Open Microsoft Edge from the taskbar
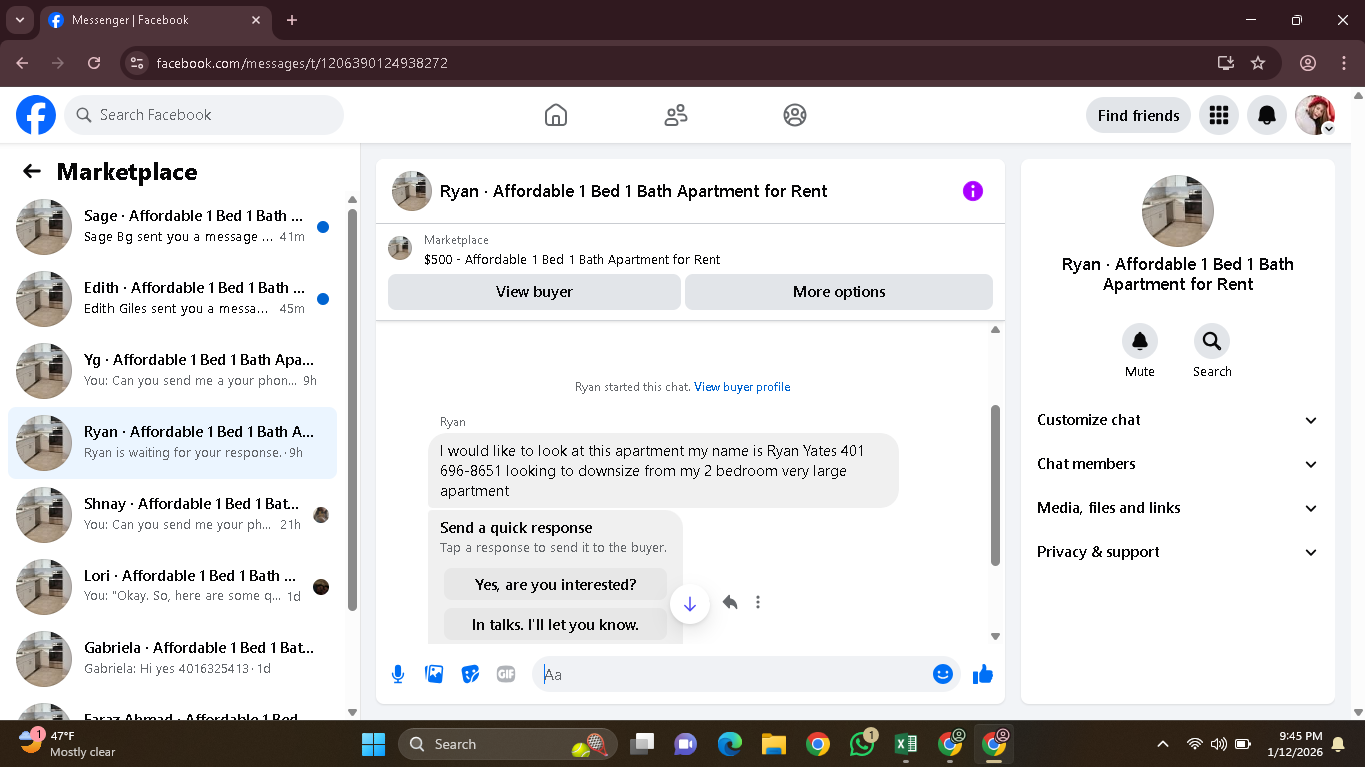1365x767 pixels. click(729, 744)
